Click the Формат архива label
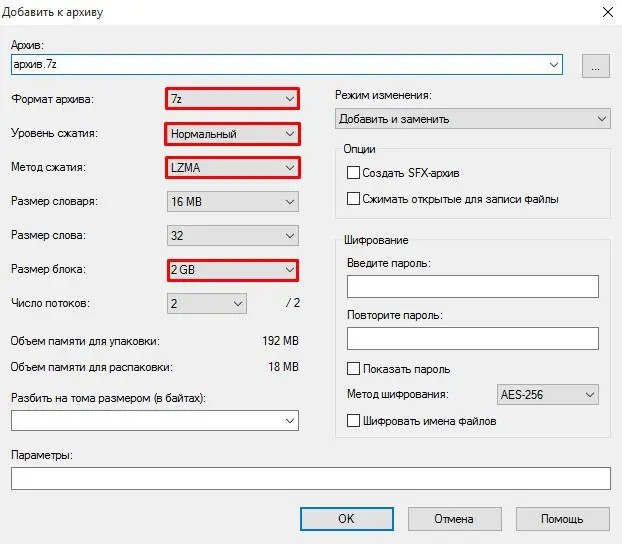The image size is (622, 544). click(52, 99)
